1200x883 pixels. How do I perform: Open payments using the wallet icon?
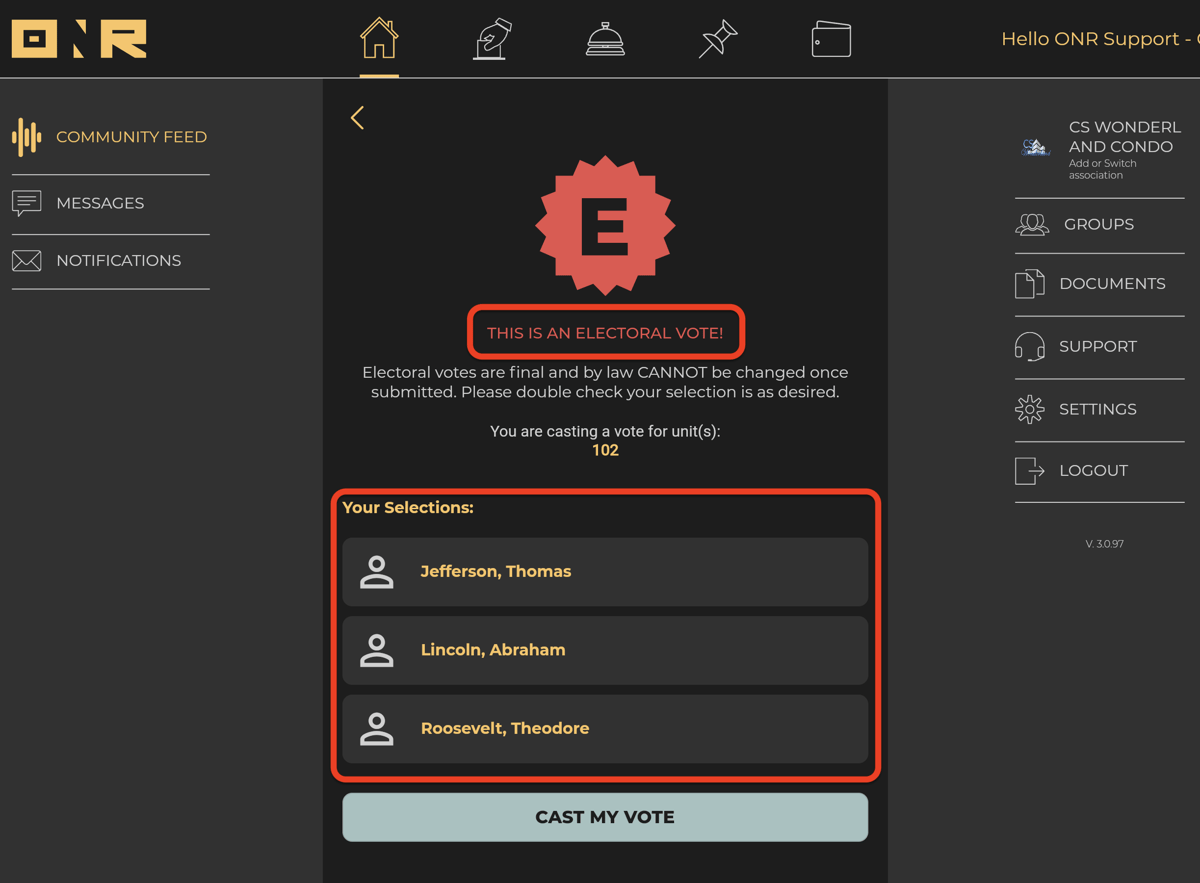click(x=831, y=39)
